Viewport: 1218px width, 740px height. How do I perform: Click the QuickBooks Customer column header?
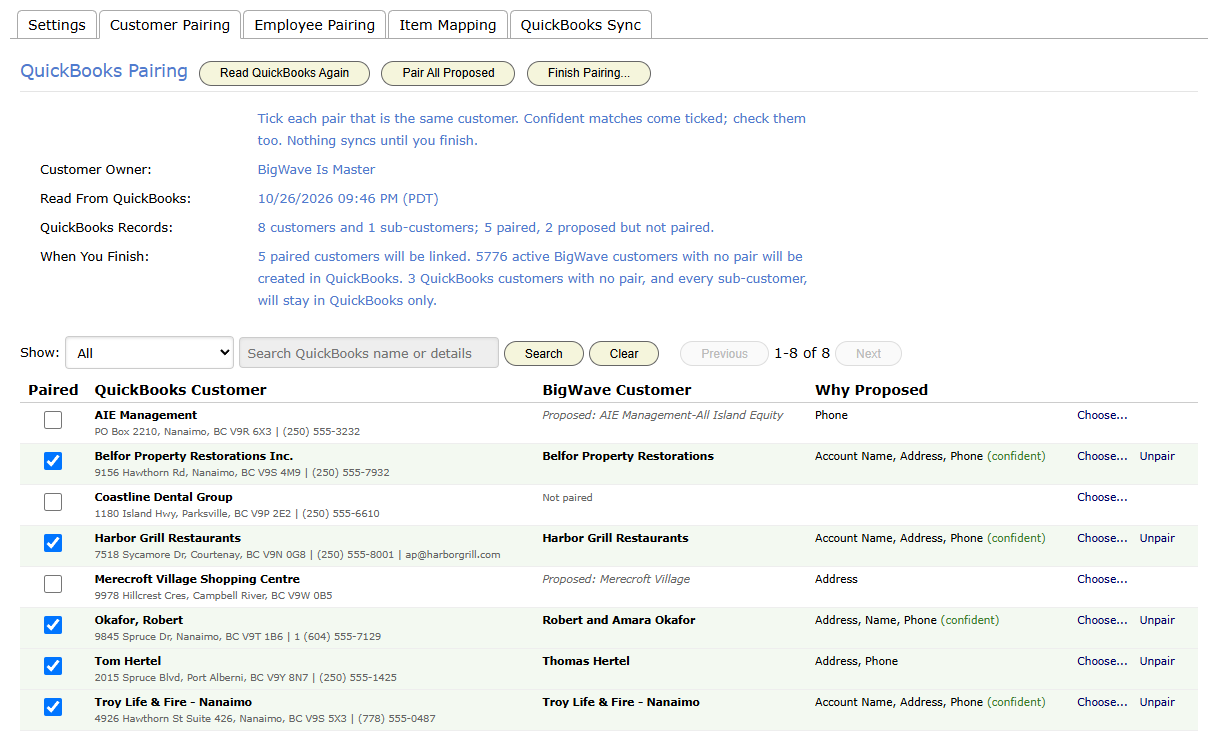pyautogui.click(x=181, y=390)
